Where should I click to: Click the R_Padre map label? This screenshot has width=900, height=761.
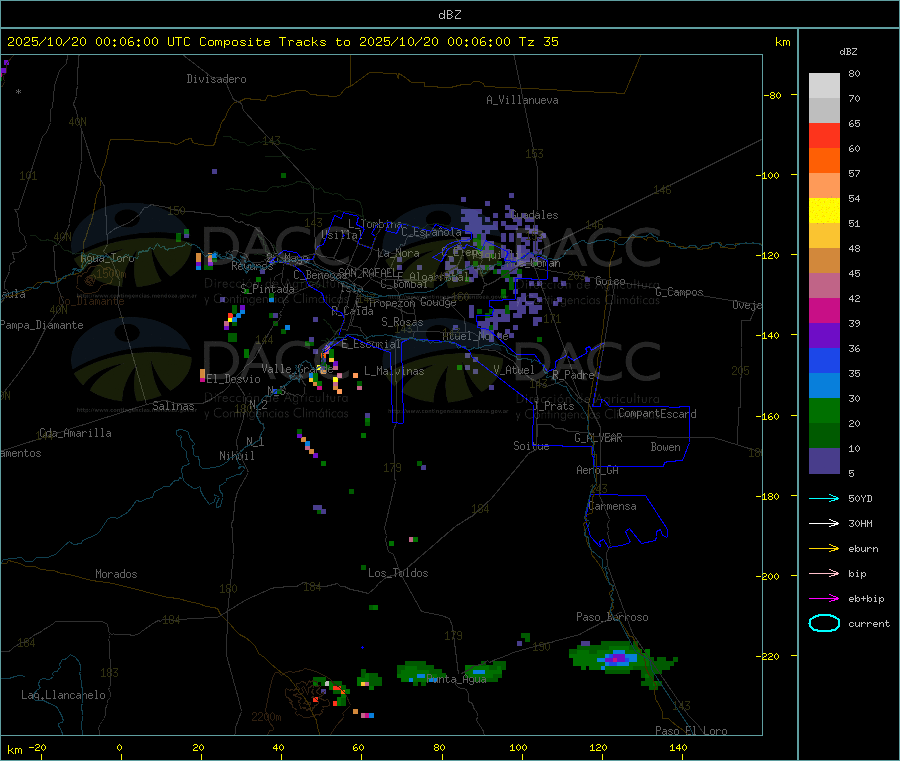pyautogui.click(x=573, y=375)
